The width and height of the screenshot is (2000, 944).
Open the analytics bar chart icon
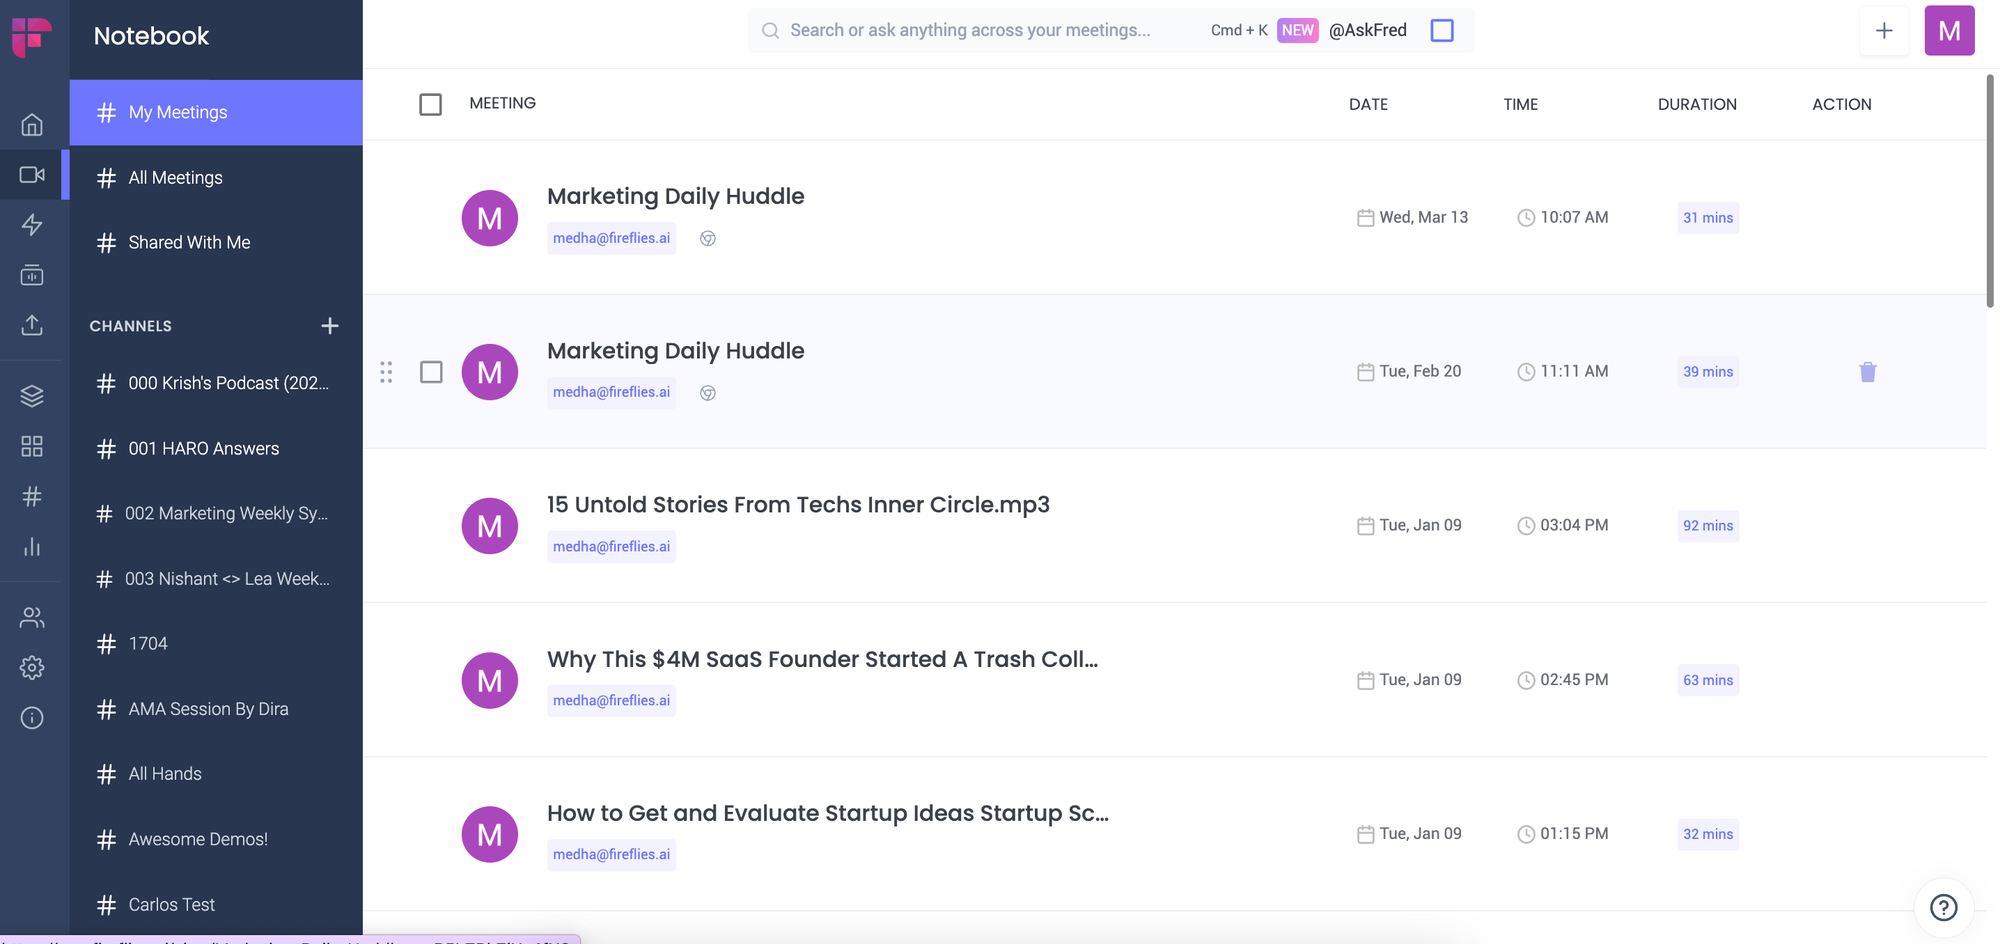(32, 547)
